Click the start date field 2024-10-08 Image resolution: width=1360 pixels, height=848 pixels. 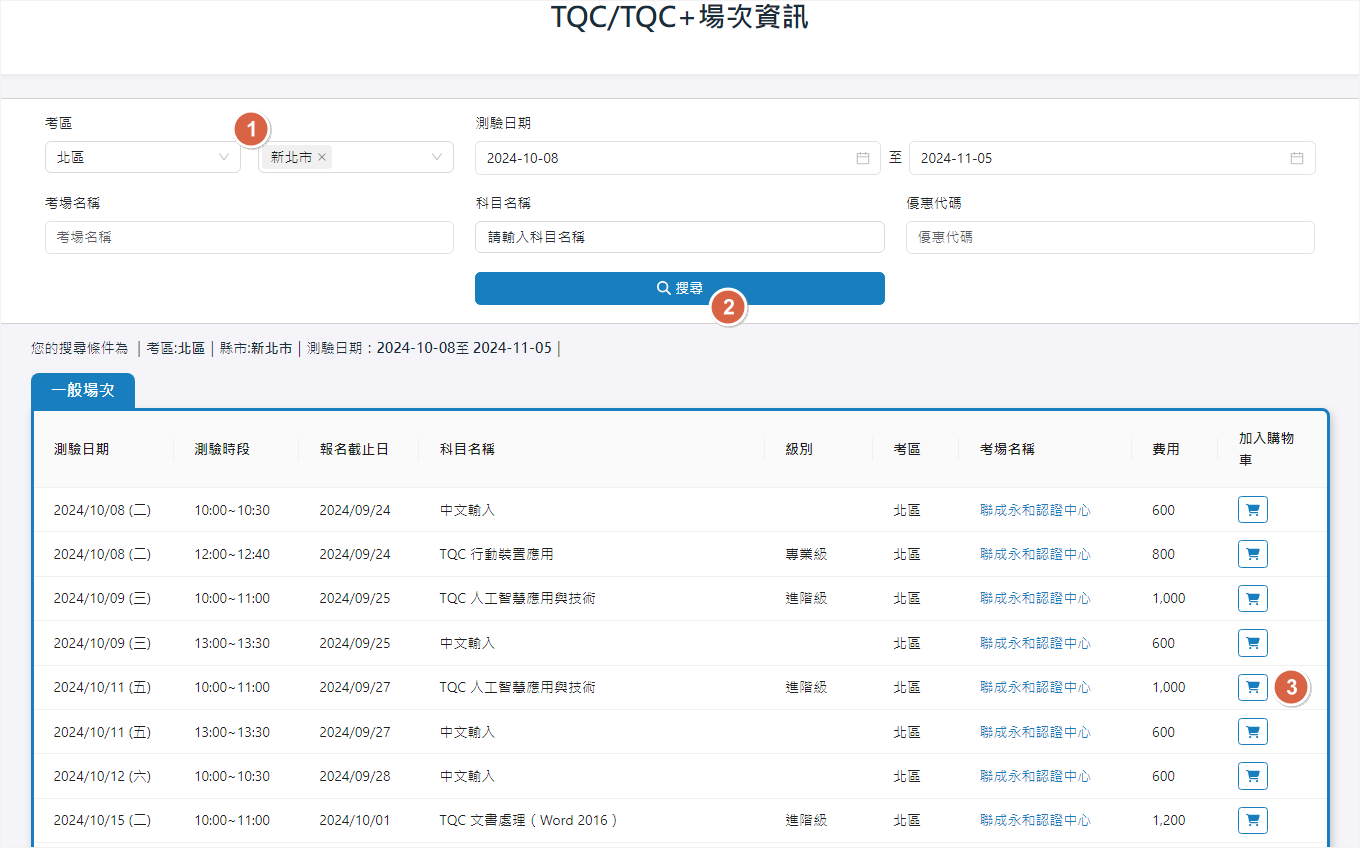click(678, 158)
